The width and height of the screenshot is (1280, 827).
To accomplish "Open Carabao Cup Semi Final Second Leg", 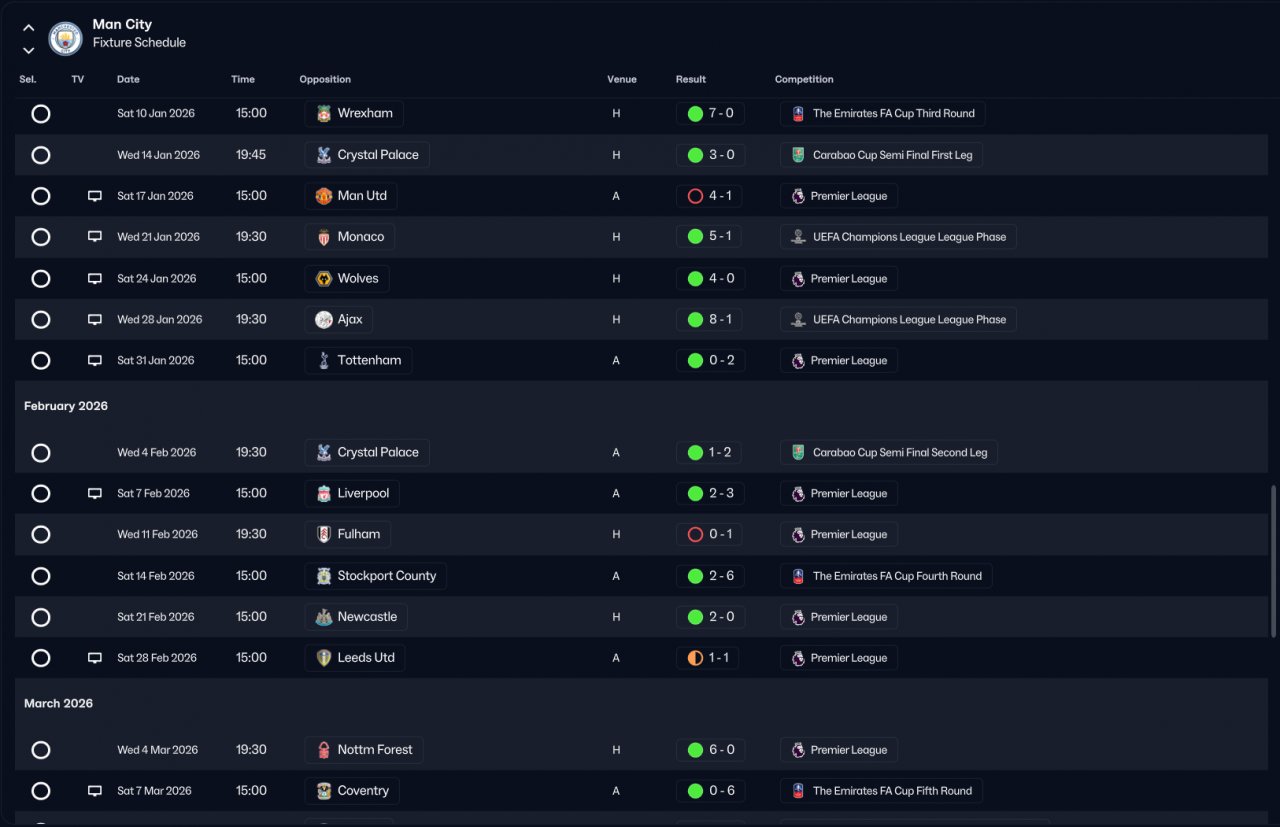I will (x=889, y=453).
